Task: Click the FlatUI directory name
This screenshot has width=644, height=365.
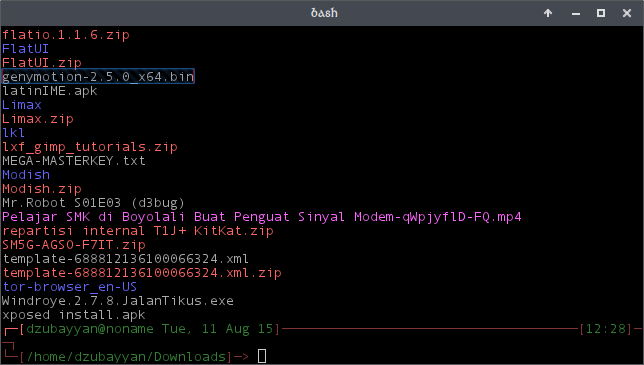Action: point(25,49)
